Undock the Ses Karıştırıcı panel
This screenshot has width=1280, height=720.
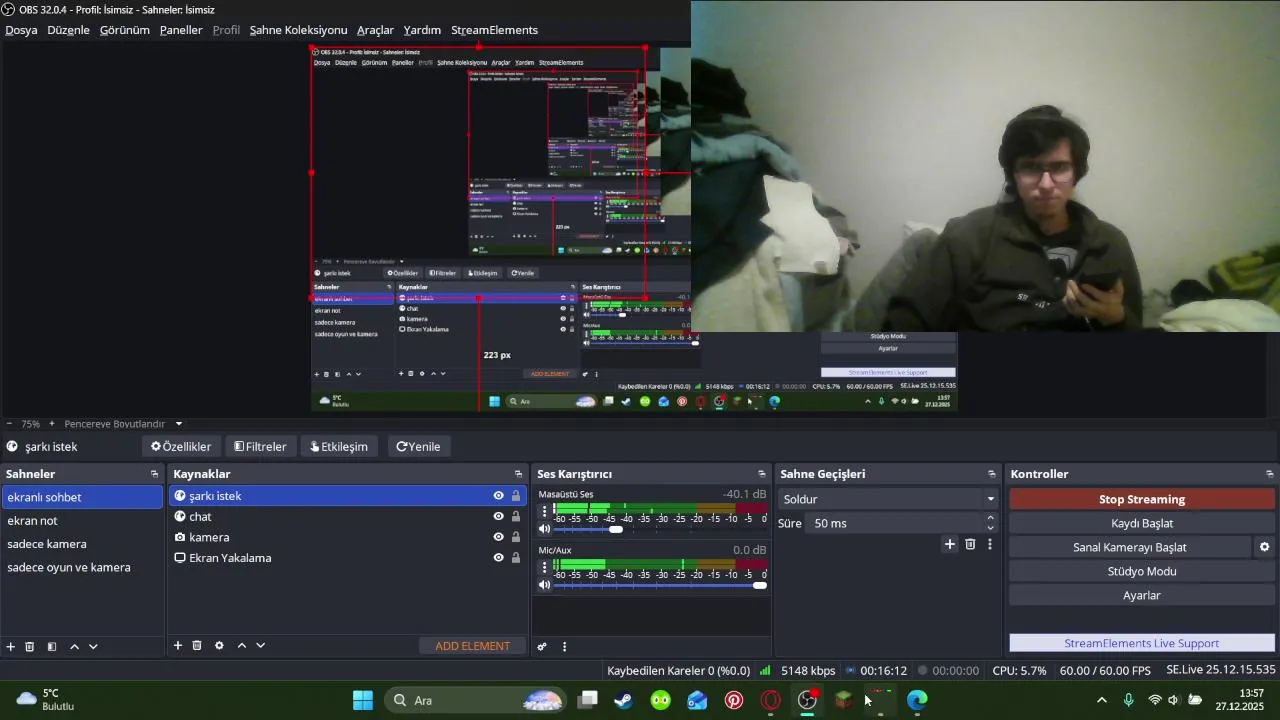761,474
